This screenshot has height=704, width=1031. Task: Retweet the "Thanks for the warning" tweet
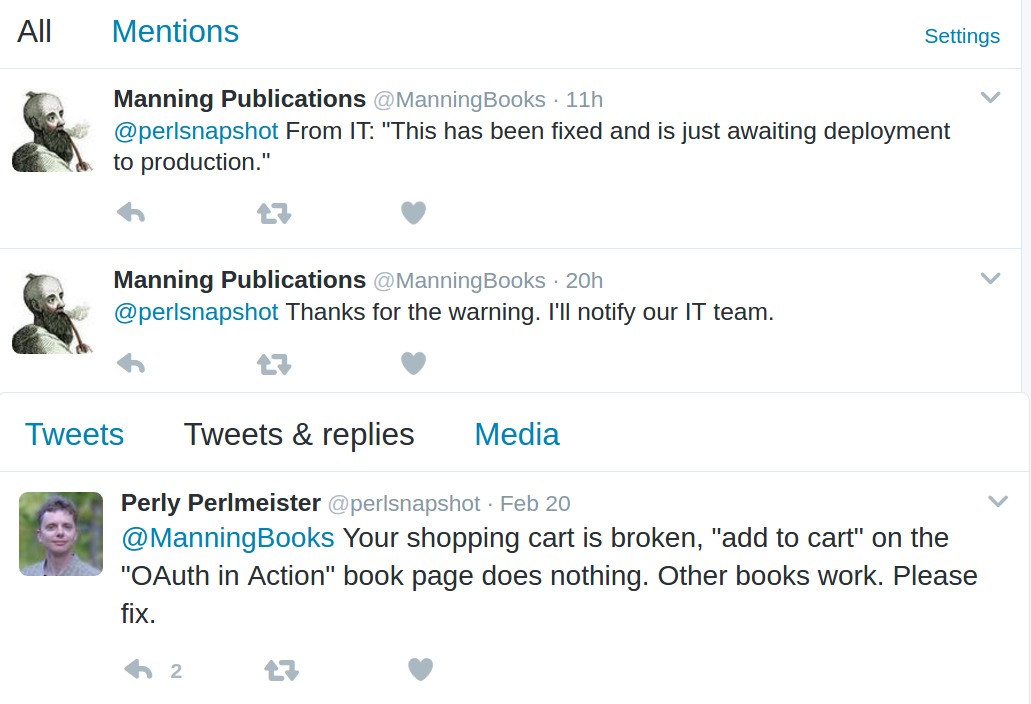[x=274, y=363]
